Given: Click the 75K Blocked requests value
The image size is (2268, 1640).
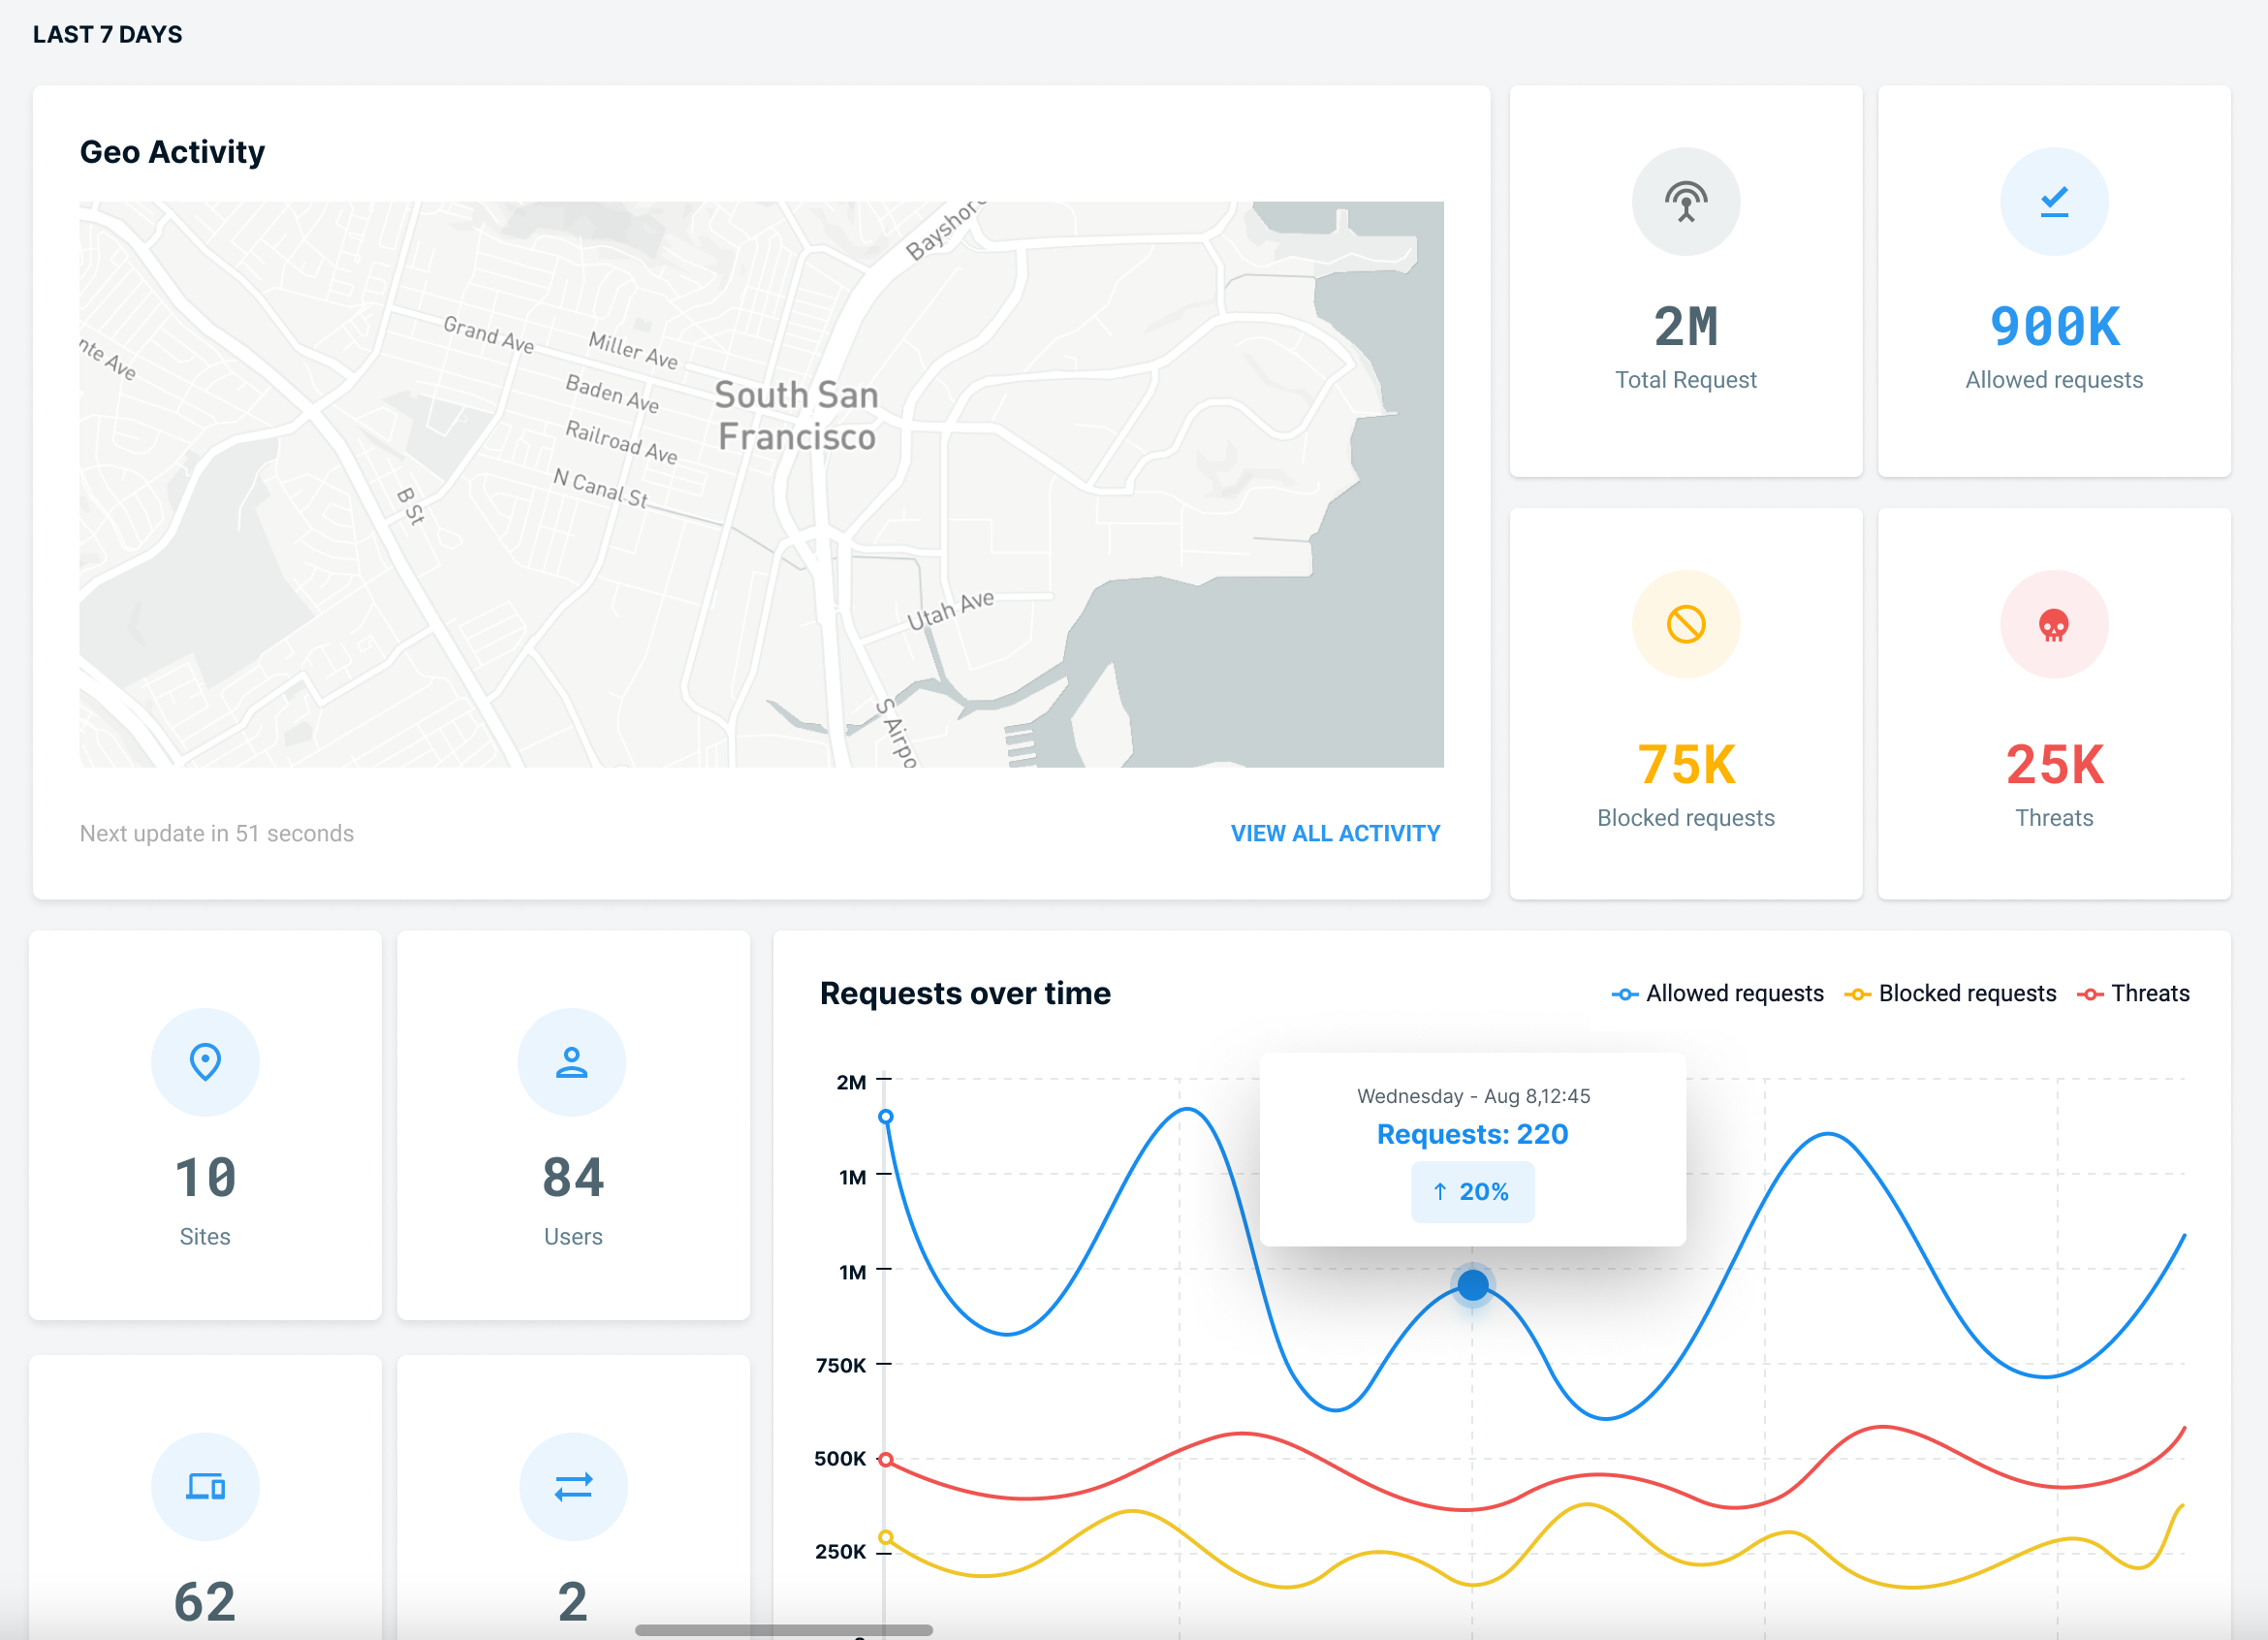Looking at the screenshot, I should pos(1686,765).
